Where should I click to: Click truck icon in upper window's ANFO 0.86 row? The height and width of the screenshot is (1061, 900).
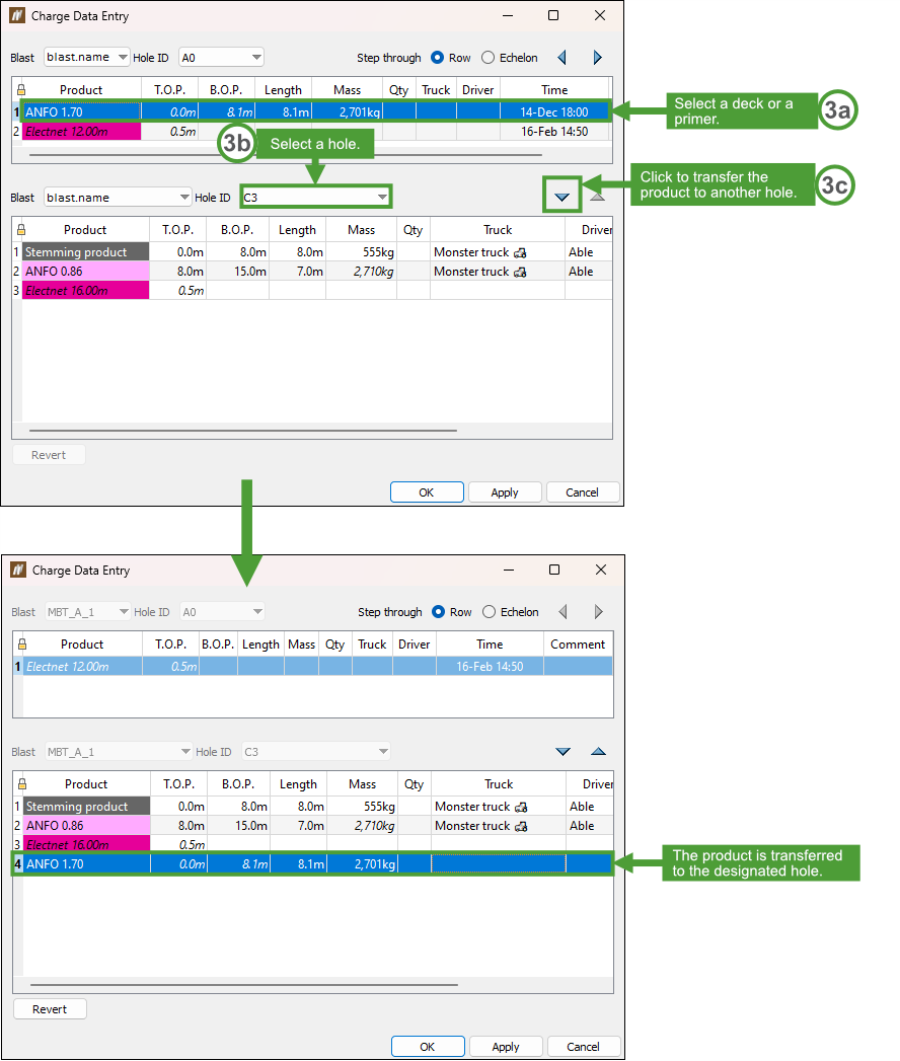pos(520,272)
